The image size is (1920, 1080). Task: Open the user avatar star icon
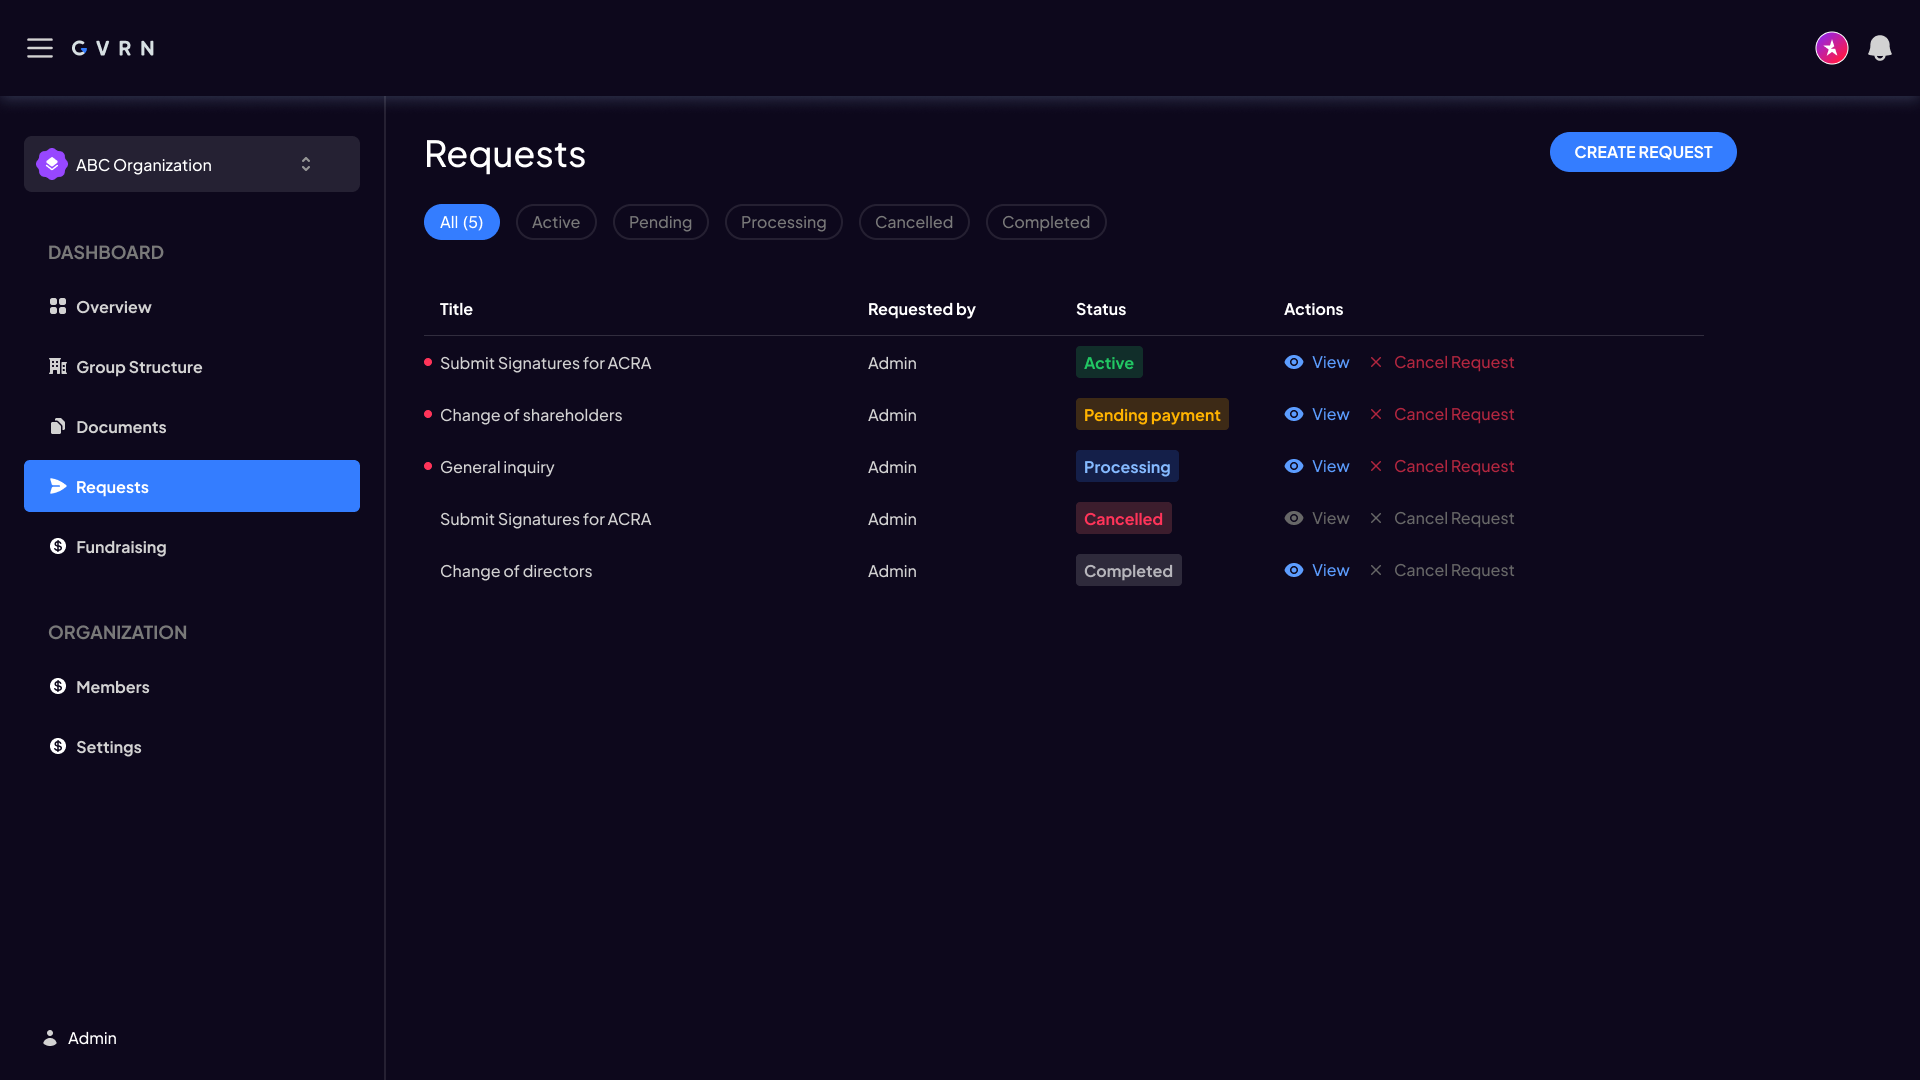pyautogui.click(x=1832, y=48)
